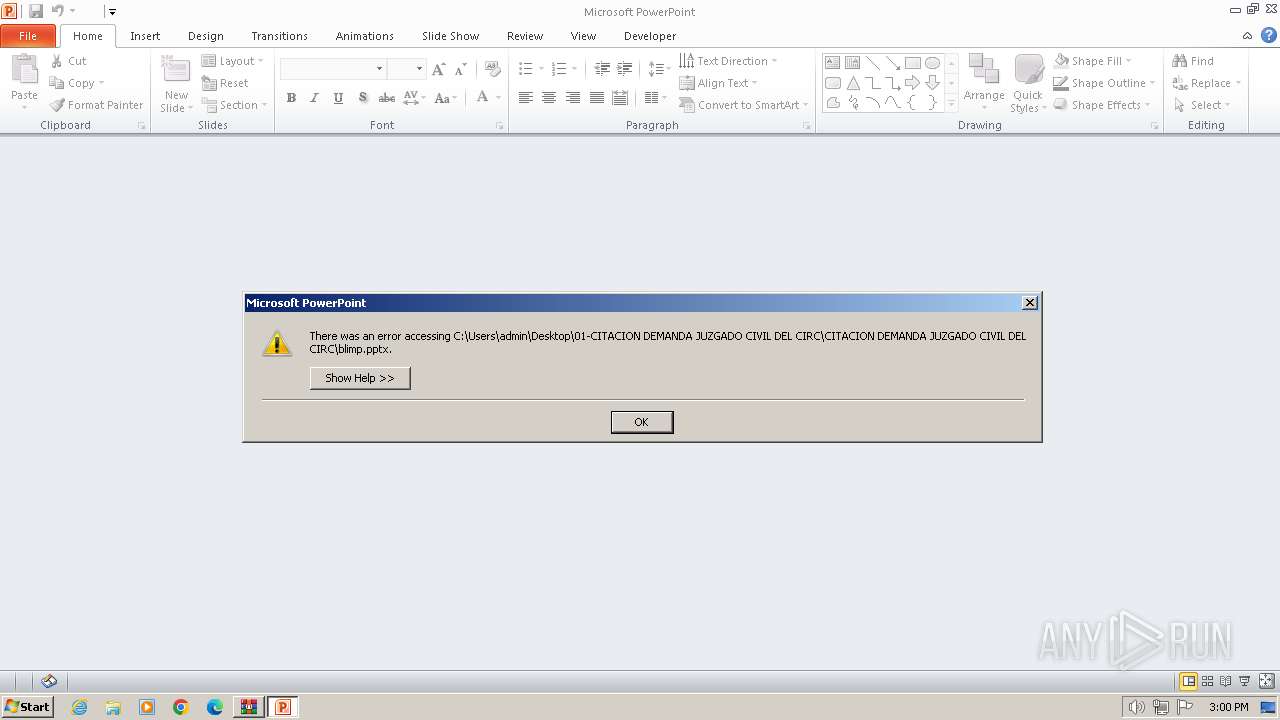Click the New Slide icon

[x=176, y=70]
